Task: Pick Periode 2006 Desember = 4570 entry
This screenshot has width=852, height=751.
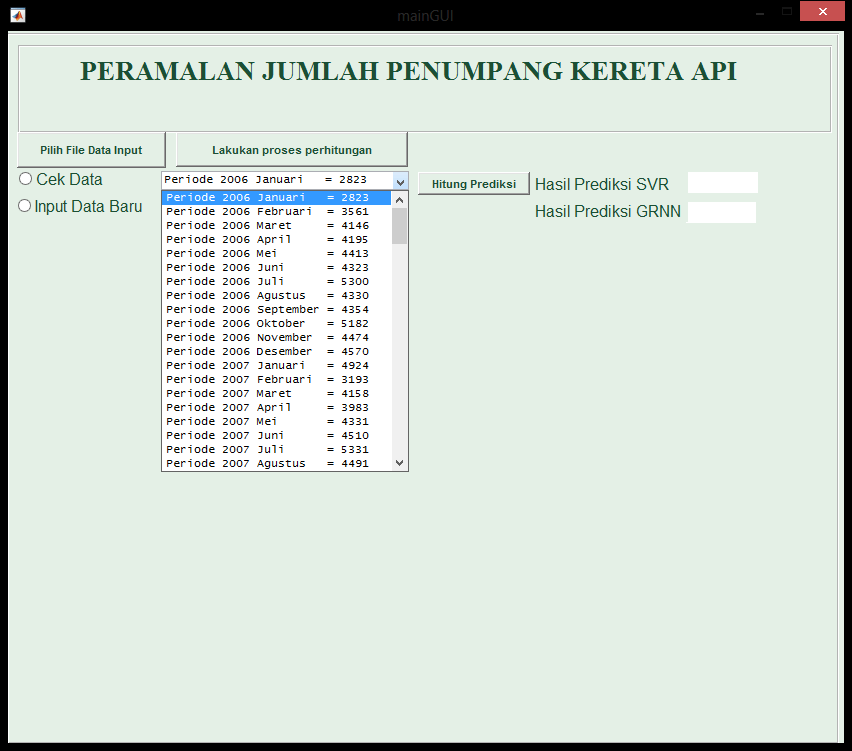Action: click(x=267, y=352)
